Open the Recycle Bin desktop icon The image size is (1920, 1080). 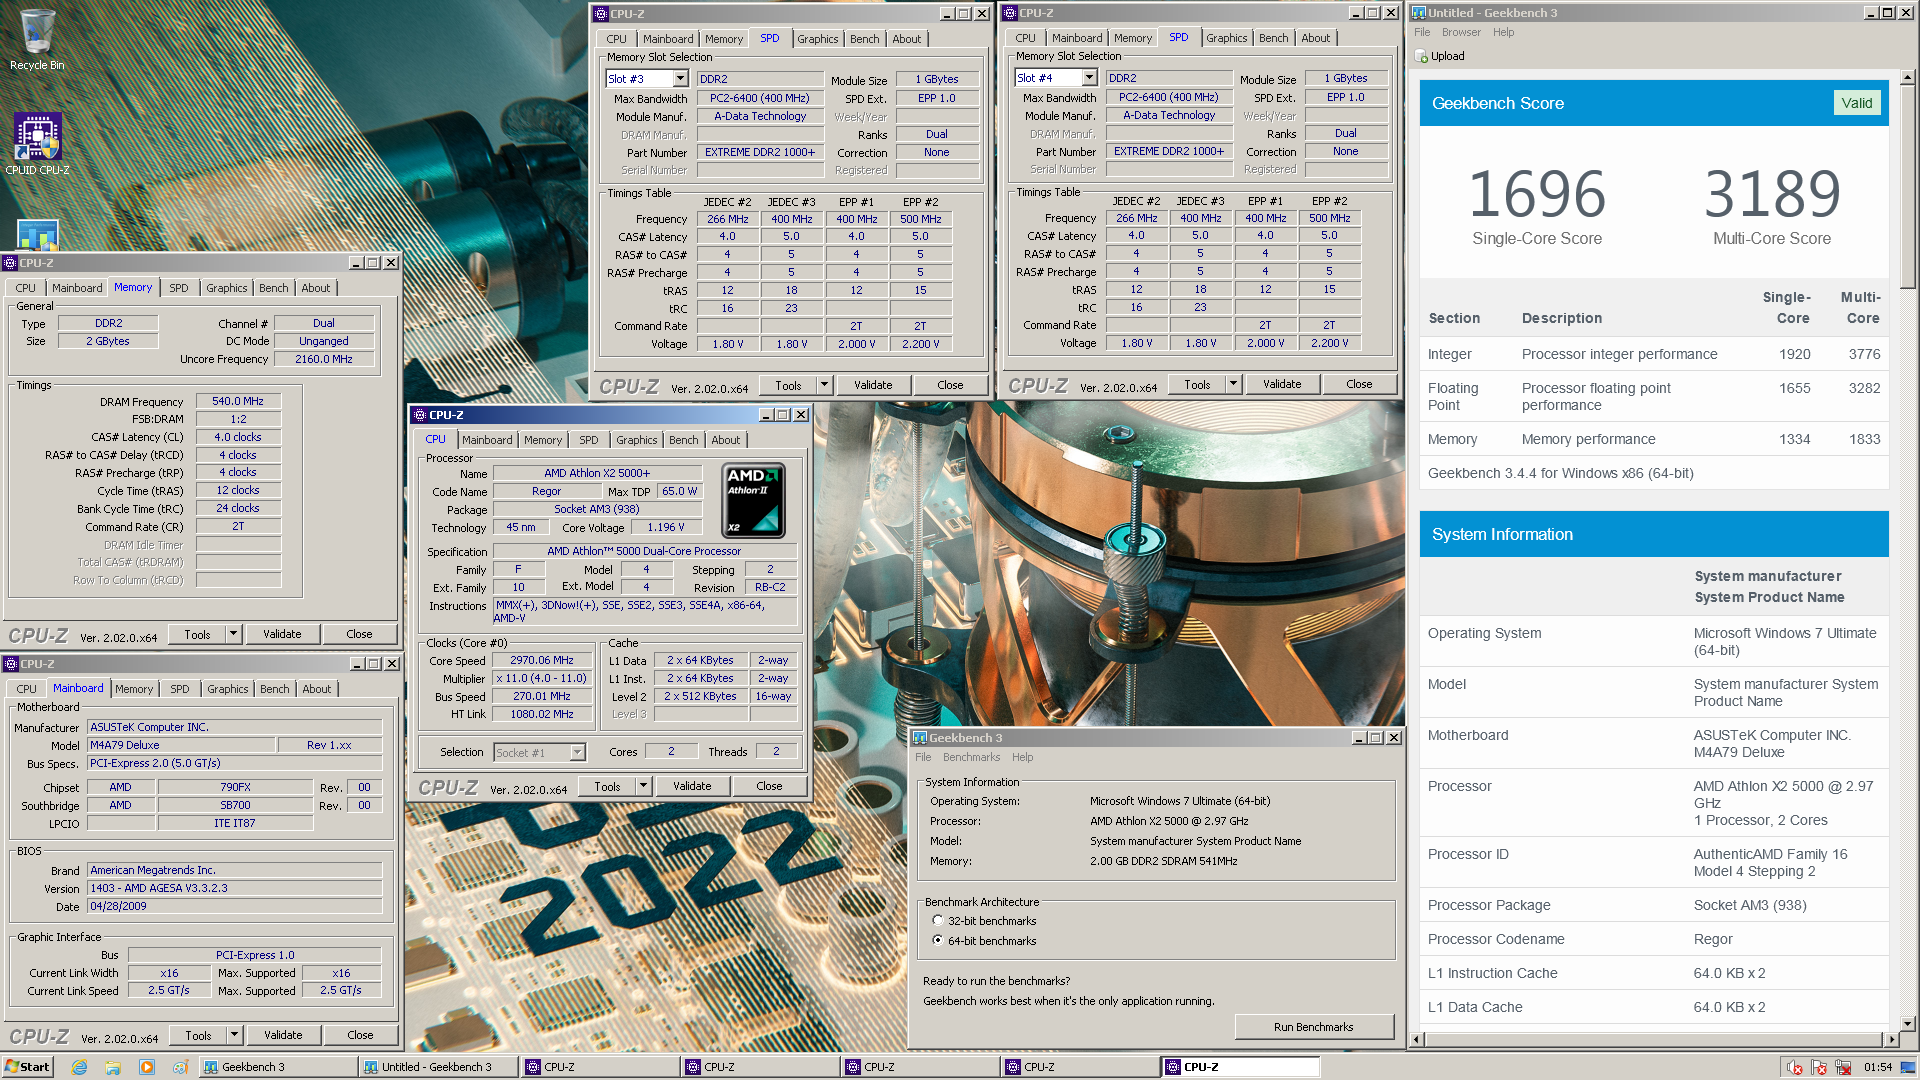coord(37,40)
